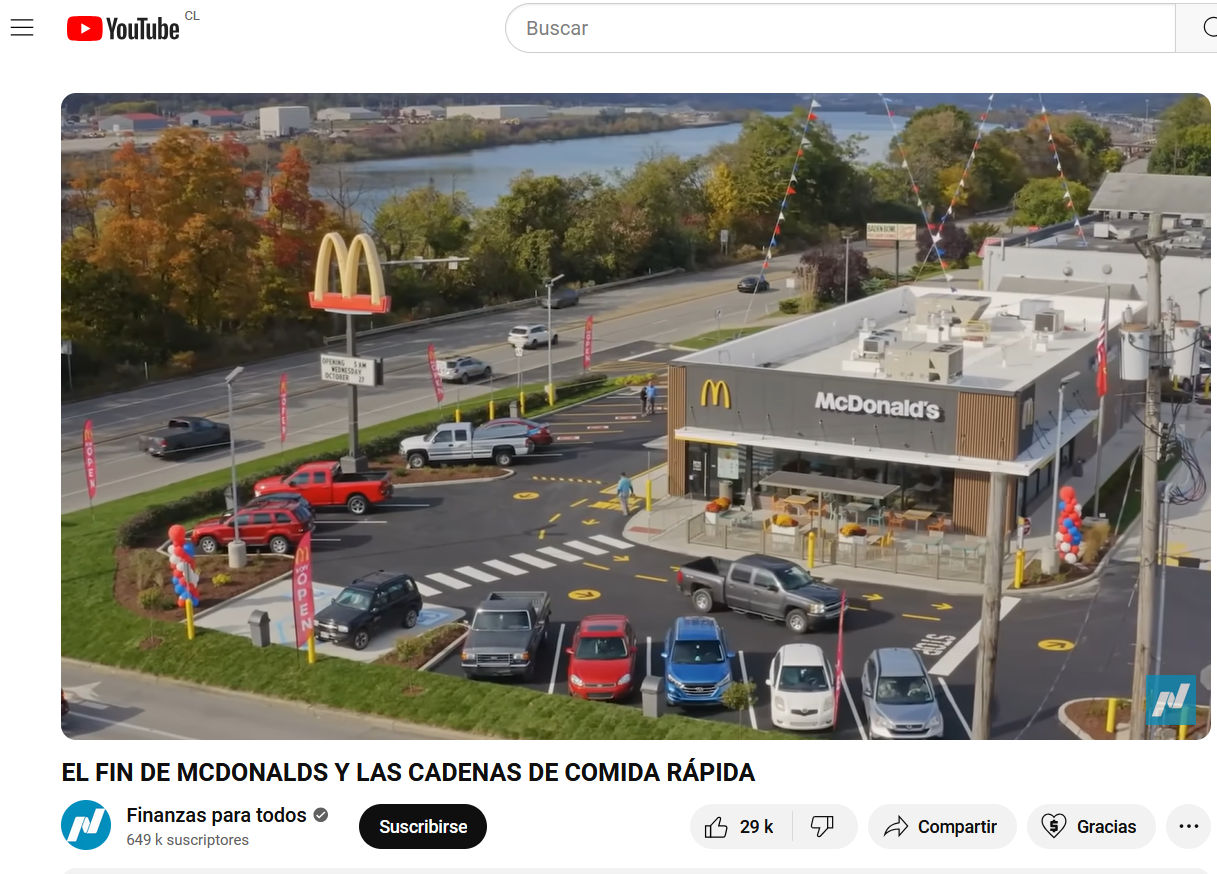Open Finanzas para todos channel avatar
This screenshot has width=1217, height=874.
coord(86,826)
